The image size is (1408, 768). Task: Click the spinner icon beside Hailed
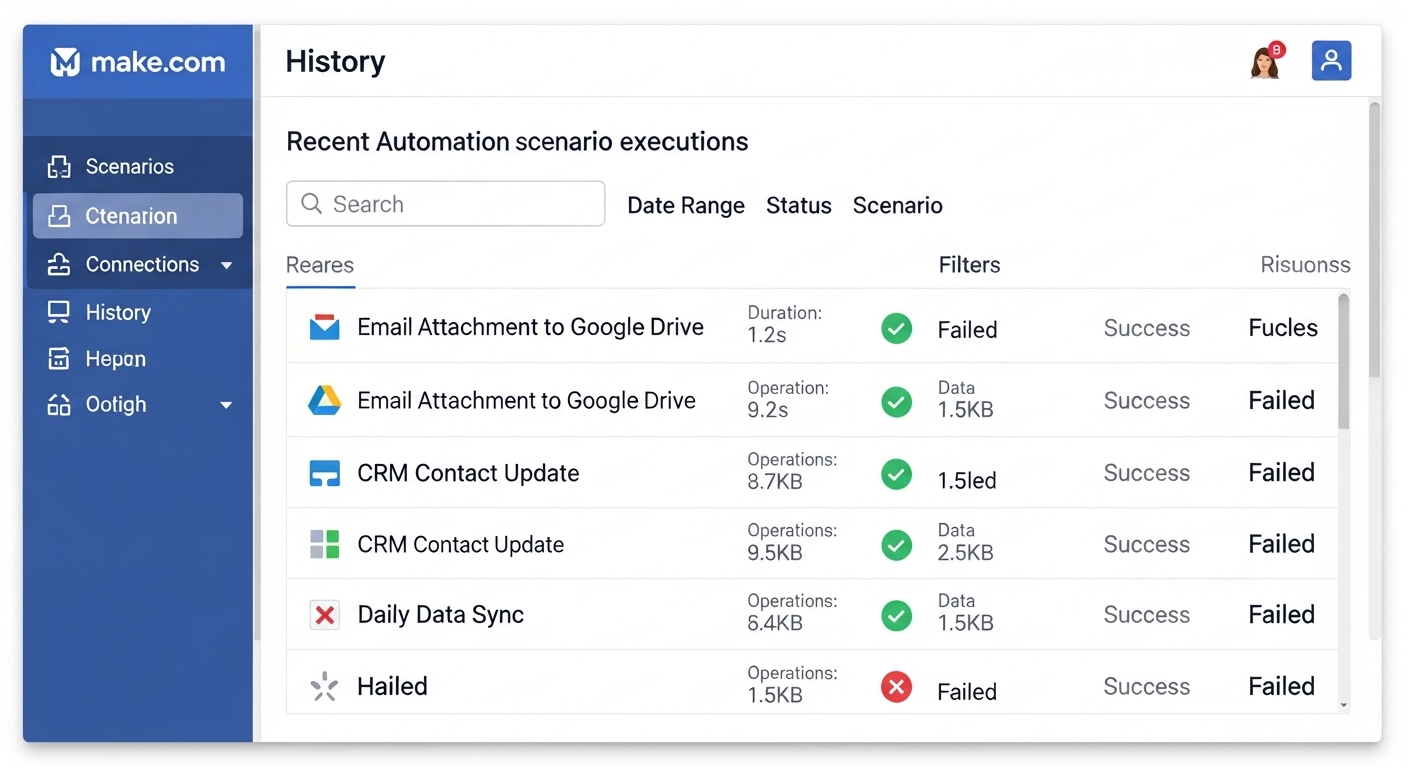click(x=324, y=687)
